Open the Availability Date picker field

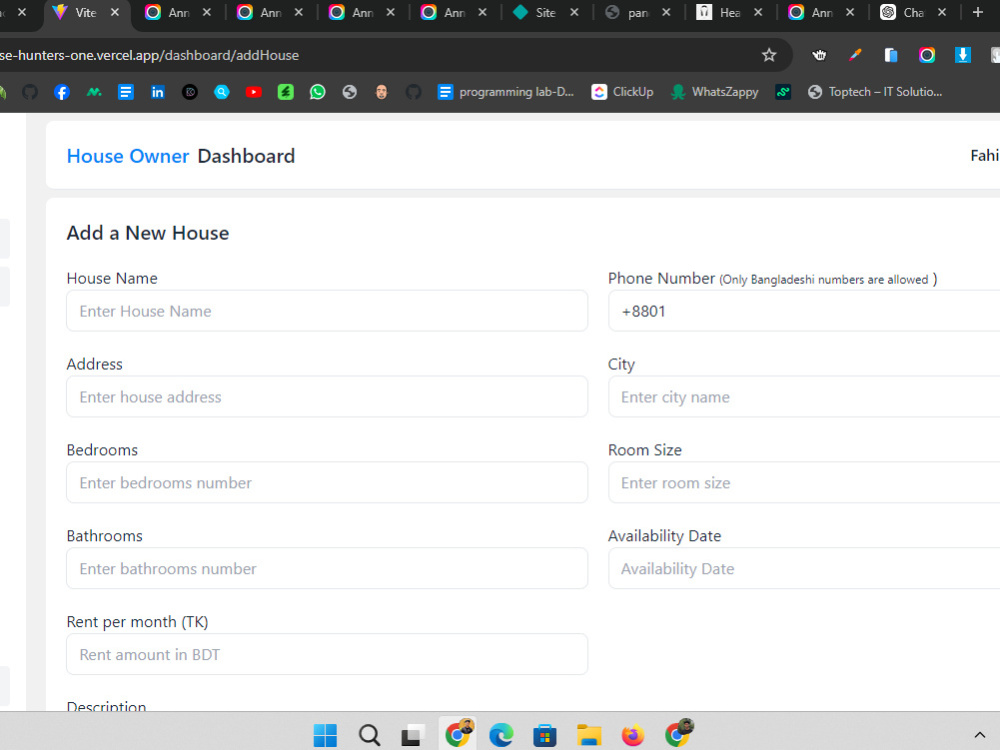click(x=804, y=568)
